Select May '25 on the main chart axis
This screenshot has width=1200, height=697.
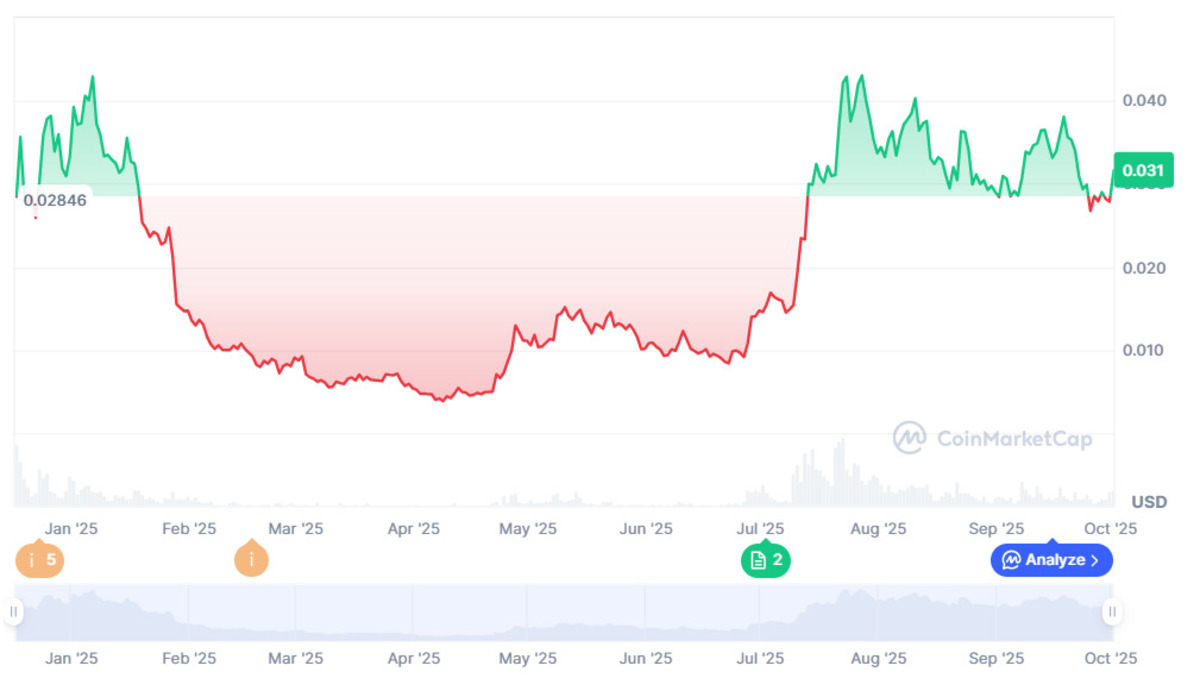(528, 529)
